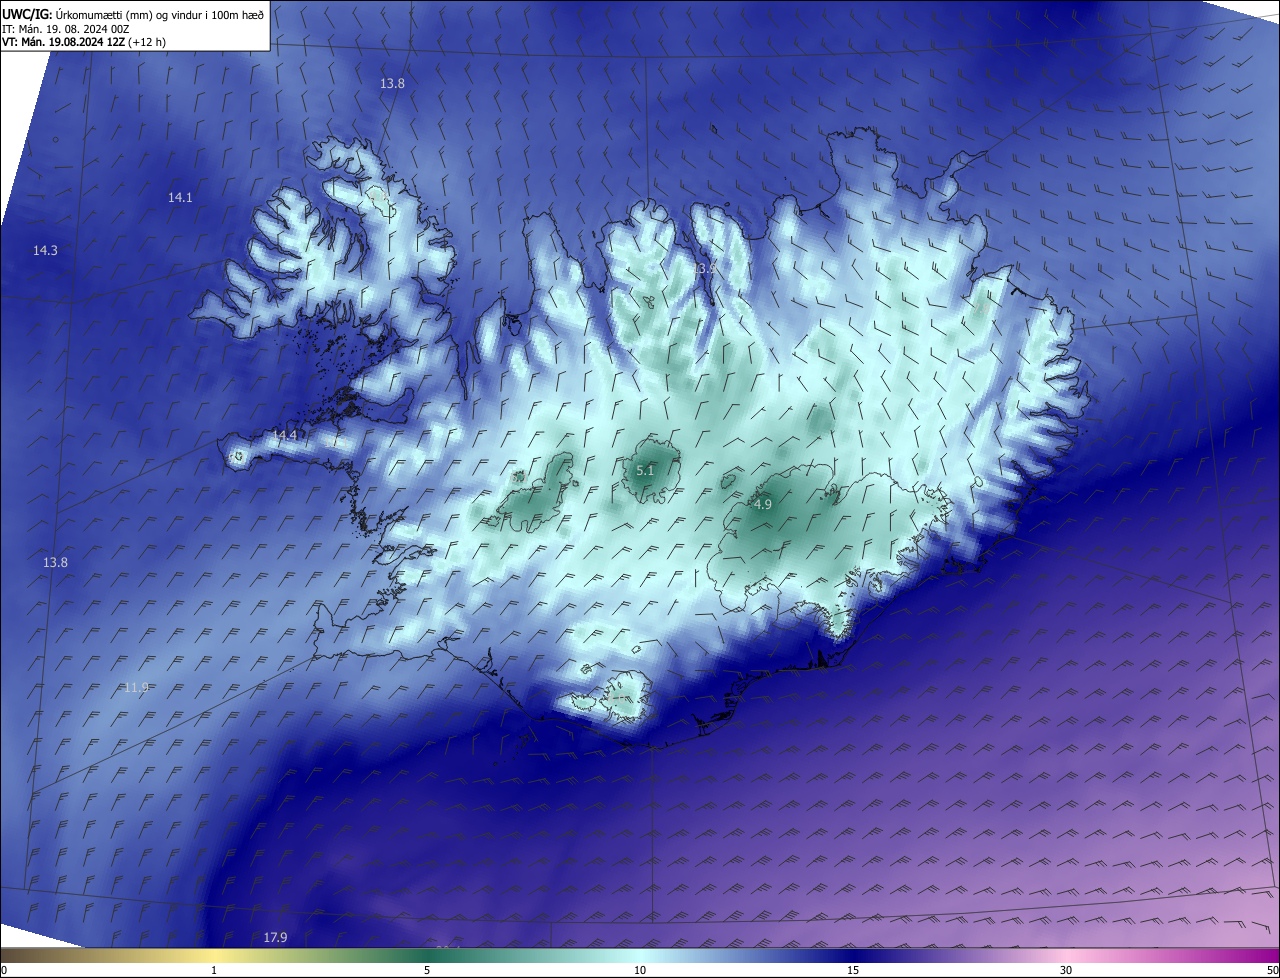1280x978 pixels.
Task: Click the color scale tick labelled 0
Action: pyautogui.click(x=3, y=970)
